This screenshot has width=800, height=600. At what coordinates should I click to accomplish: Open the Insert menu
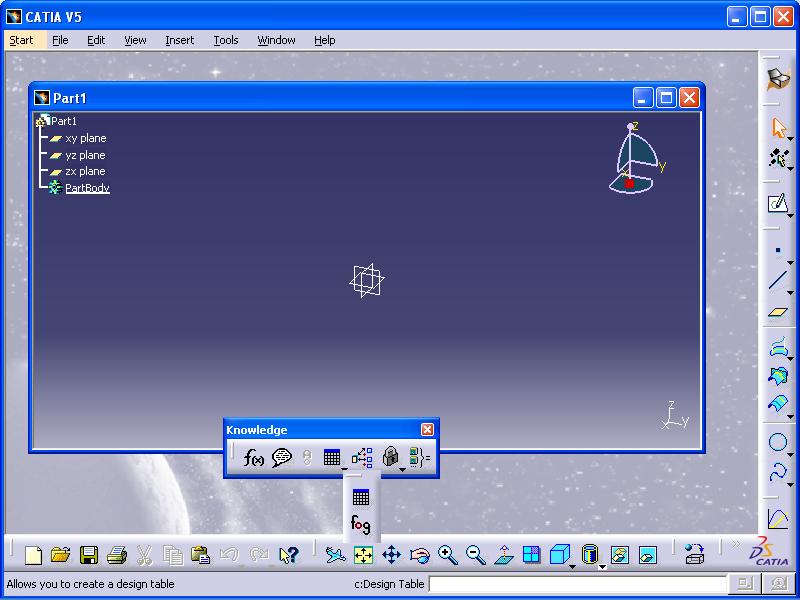[x=180, y=40]
